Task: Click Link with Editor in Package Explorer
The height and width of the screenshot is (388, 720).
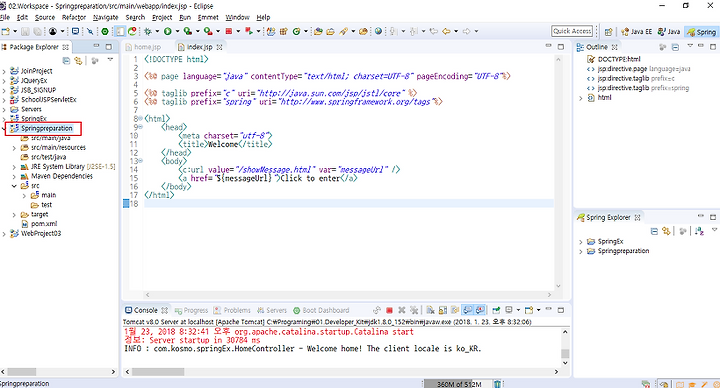Action: [79, 61]
